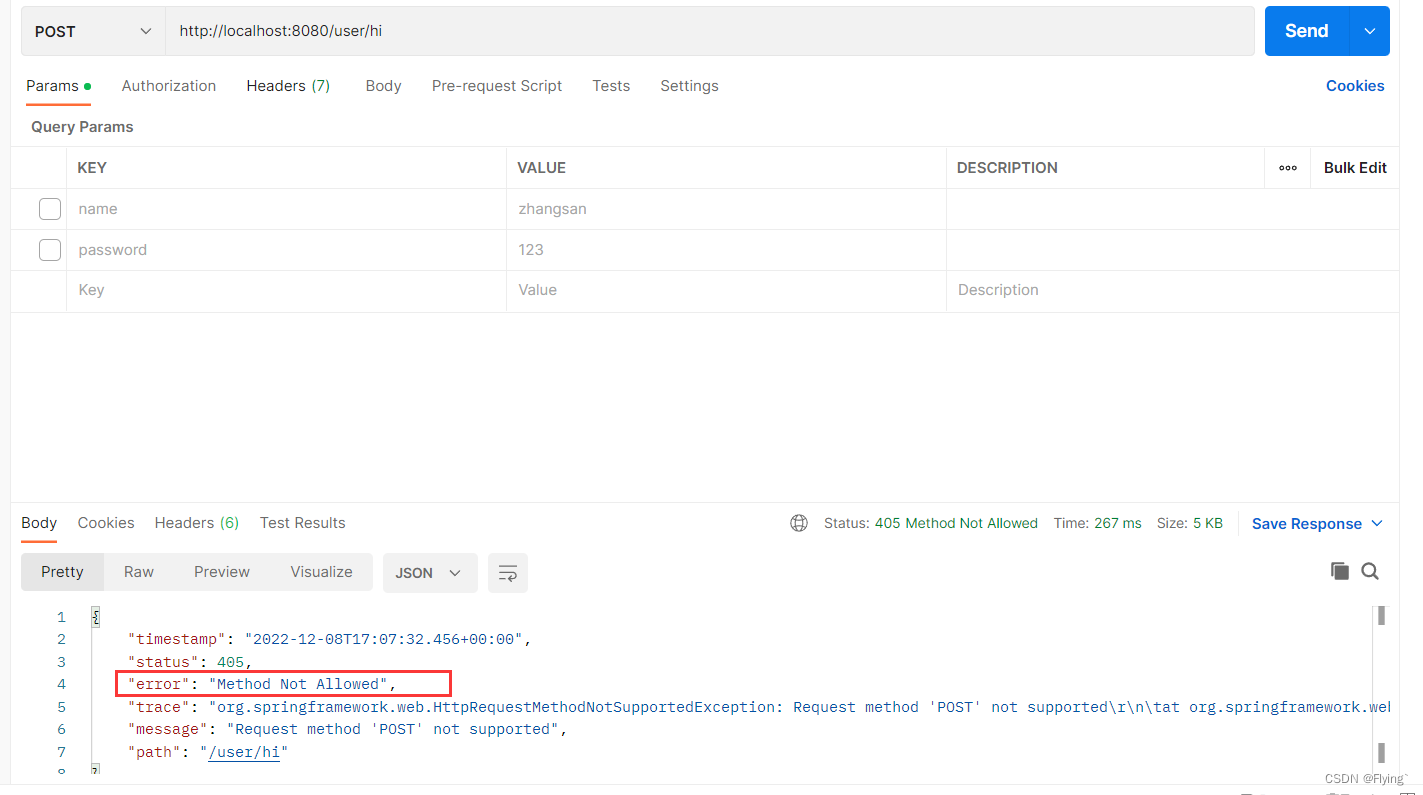Click the "Method Not Allowed" error value
Viewport: 1423px width, 795px height.
[x=298, y=684]
